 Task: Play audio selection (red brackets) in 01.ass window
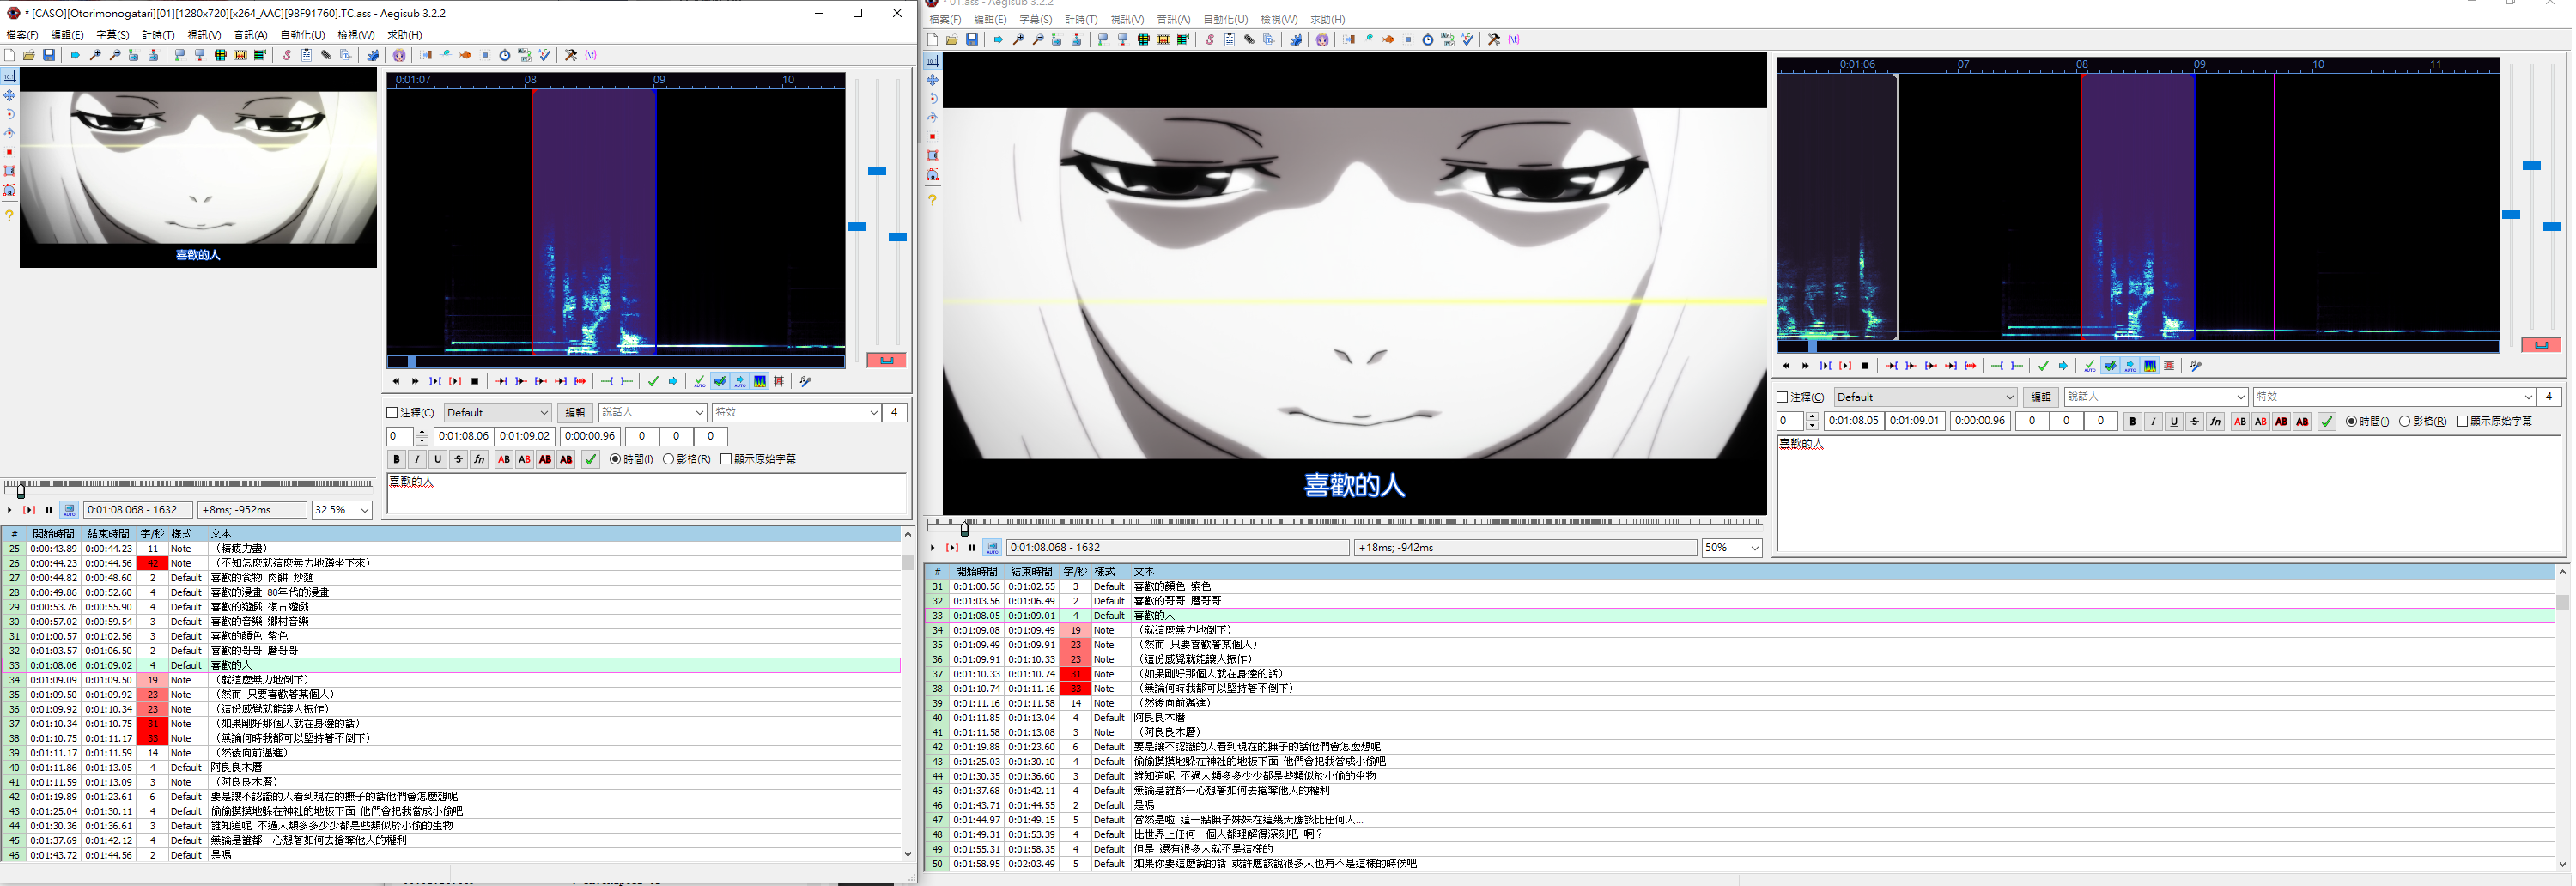click(x=1846, y=366)
